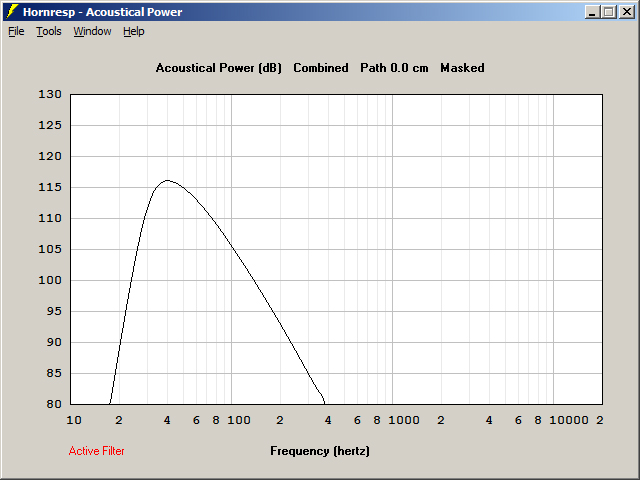The image size is (640, 480).
Task: Click the 1000 Hz frequency axis label
Action: pos(404,420)
